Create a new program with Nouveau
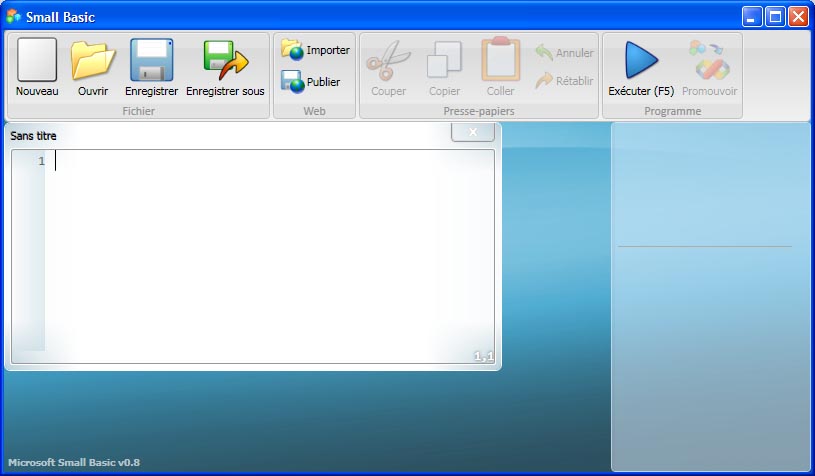 (37, 67)
